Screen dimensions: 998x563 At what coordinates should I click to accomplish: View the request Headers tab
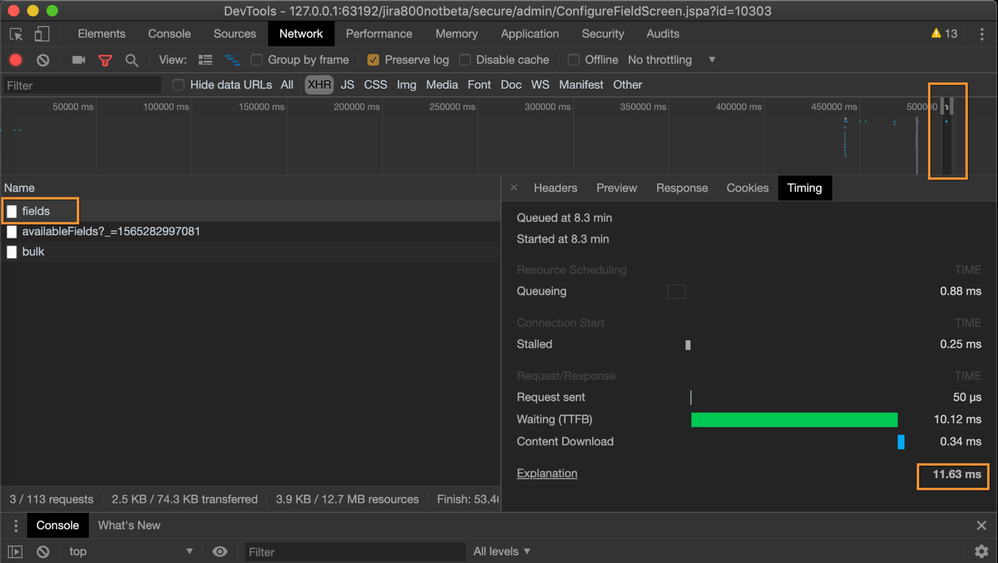(x=555, y=188)
